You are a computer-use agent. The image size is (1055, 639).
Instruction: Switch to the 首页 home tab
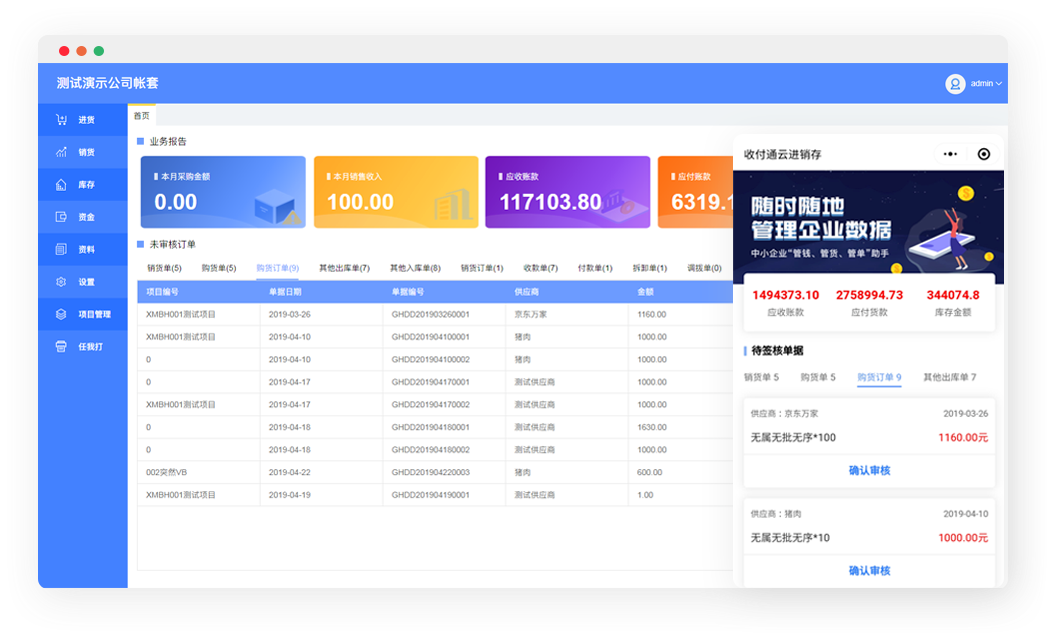pos(142,116)
